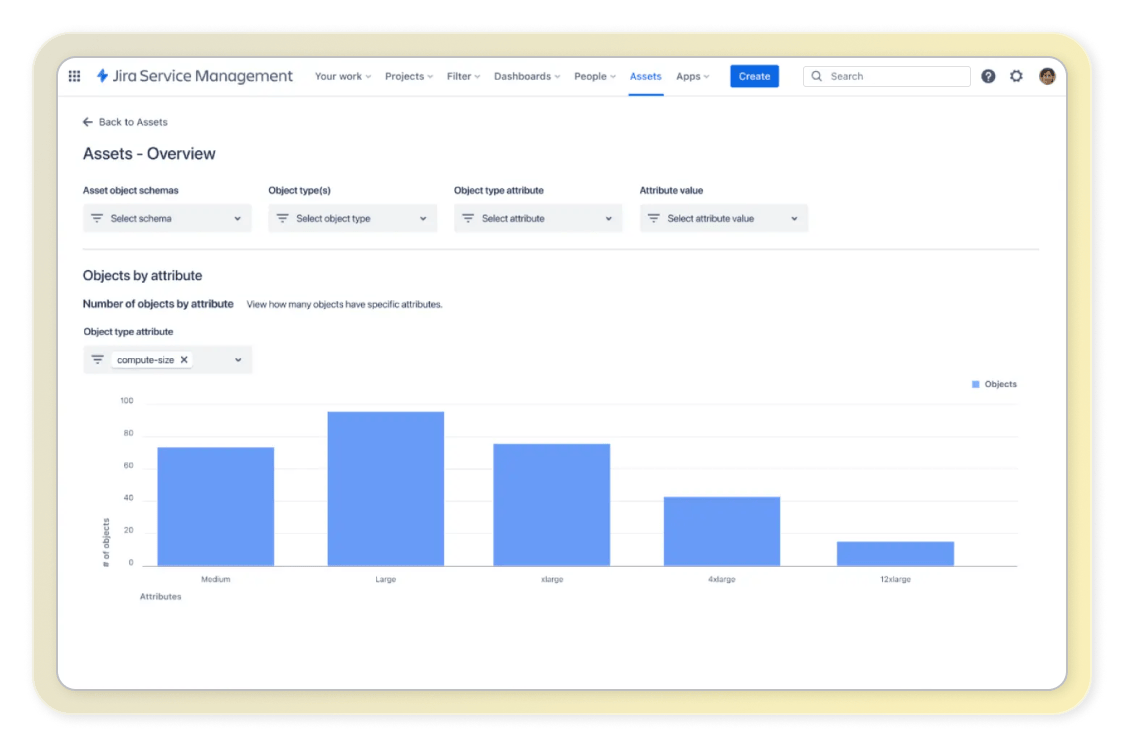Click the user profile avatar

(x=1047, y=76)
